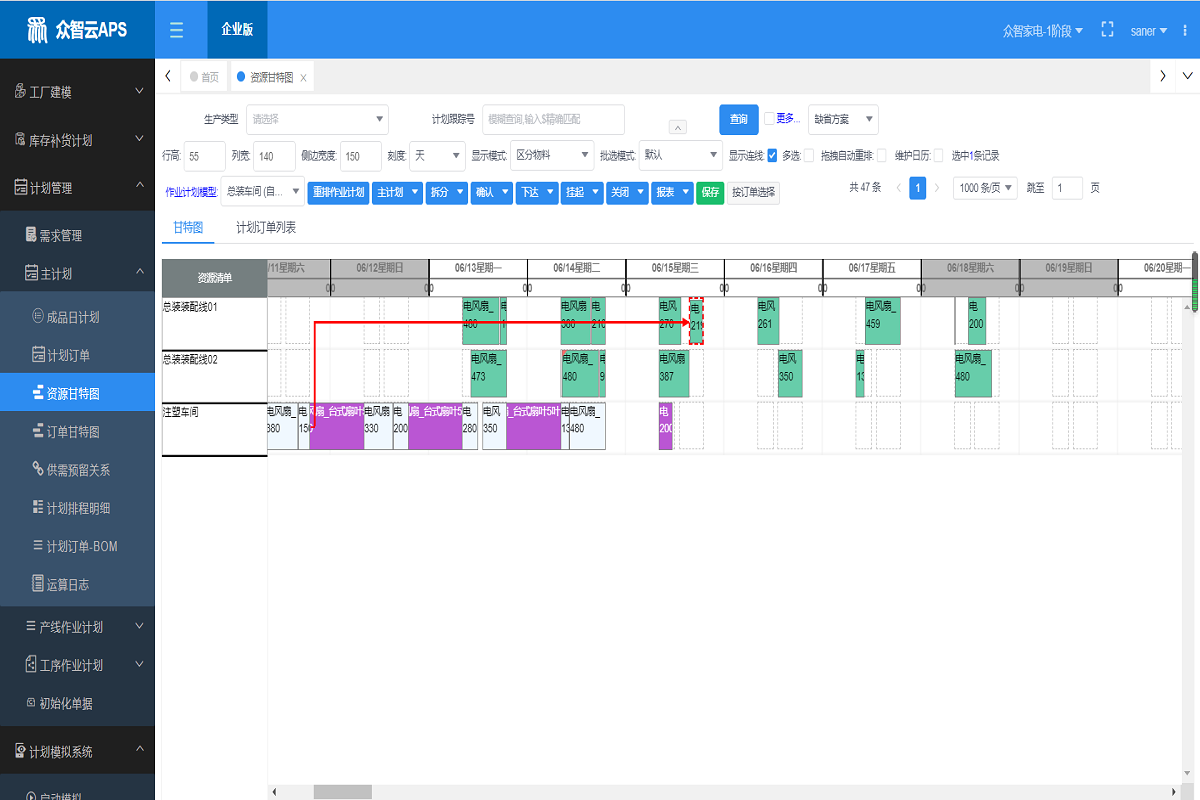Click the horizontal scrollbar thumb below Gantt chart
The width and height of the screenshot is (1200, 800).
point(342,792)
